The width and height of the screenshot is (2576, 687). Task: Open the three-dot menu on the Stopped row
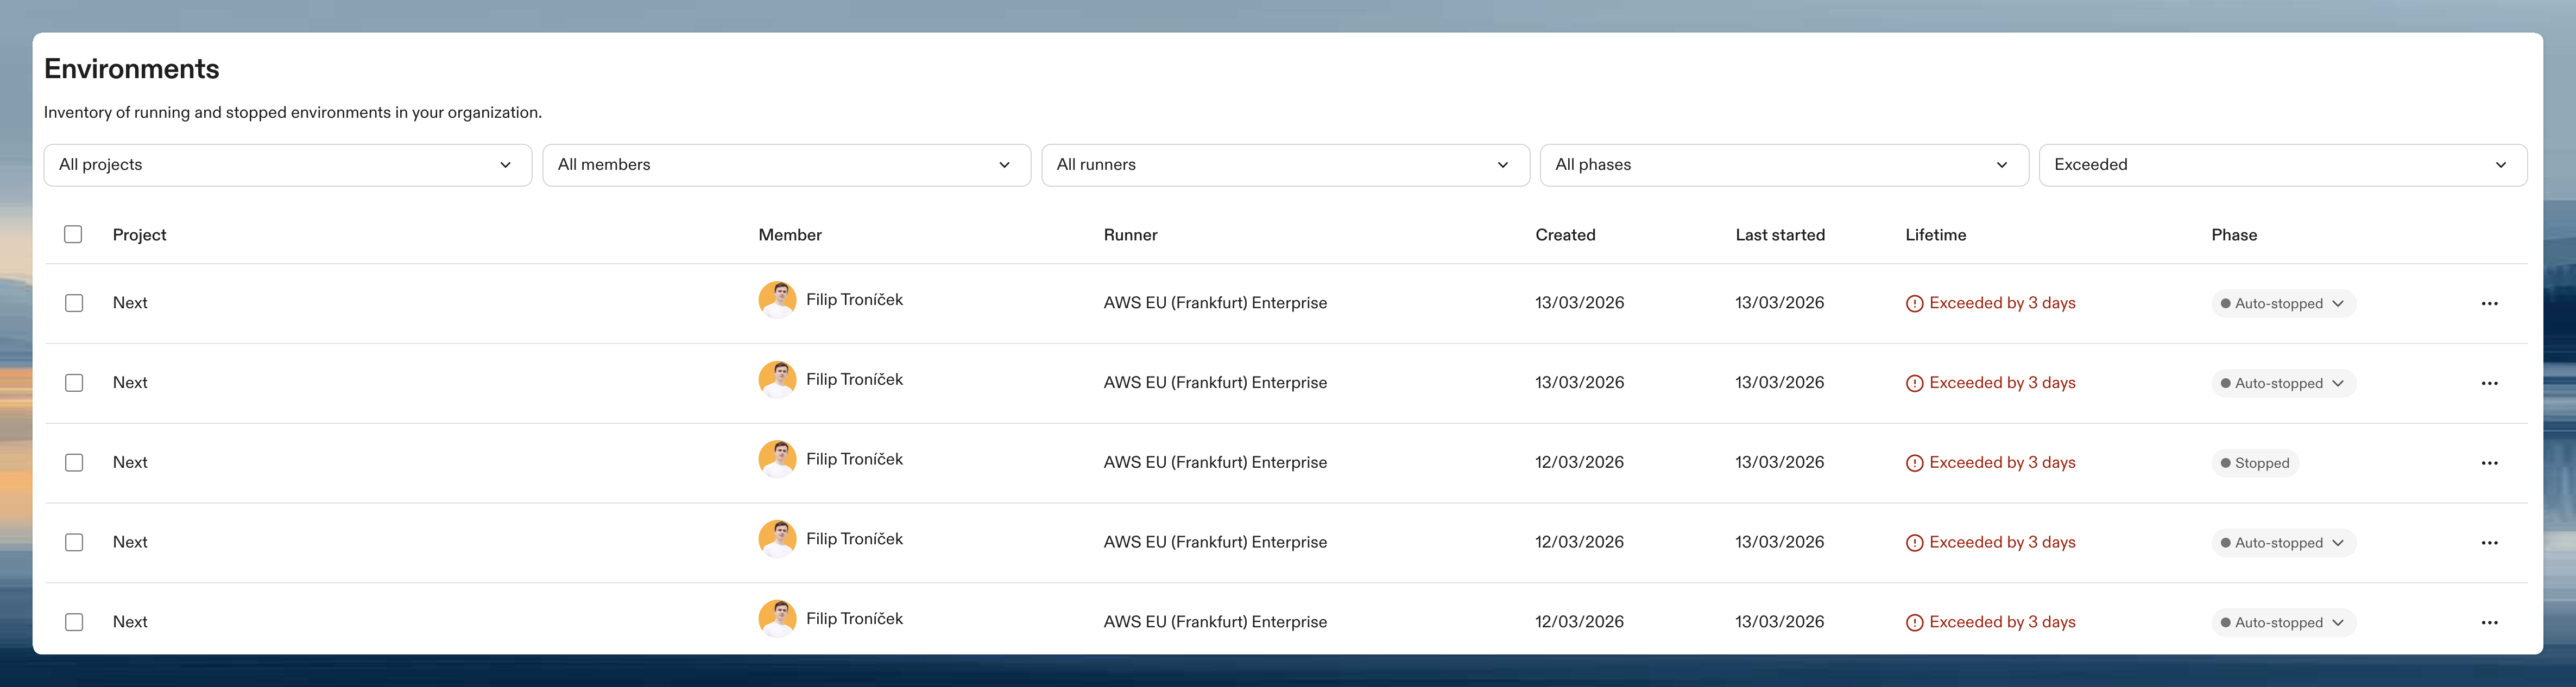(x=2490, y=462)
